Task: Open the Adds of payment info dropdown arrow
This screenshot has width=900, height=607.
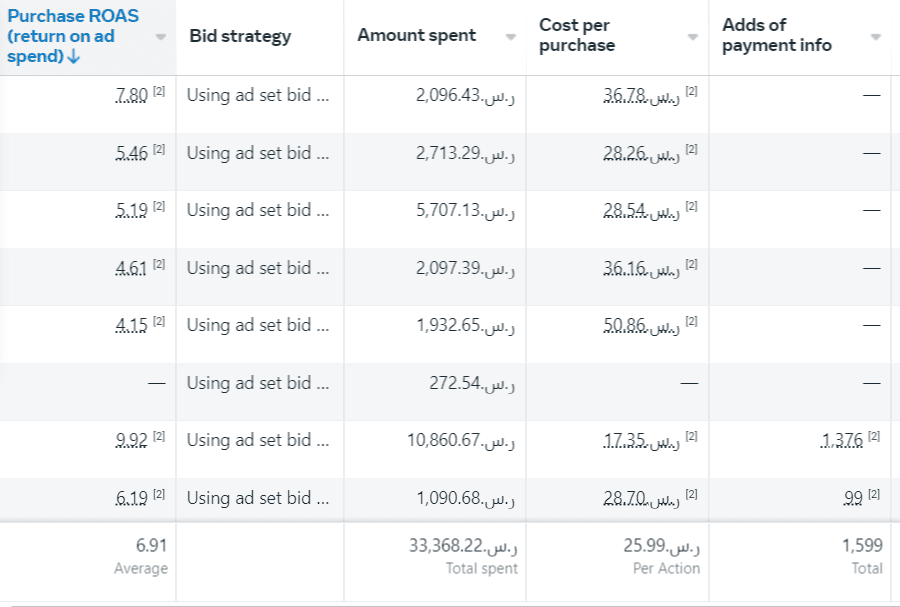Action: point(876,37)
